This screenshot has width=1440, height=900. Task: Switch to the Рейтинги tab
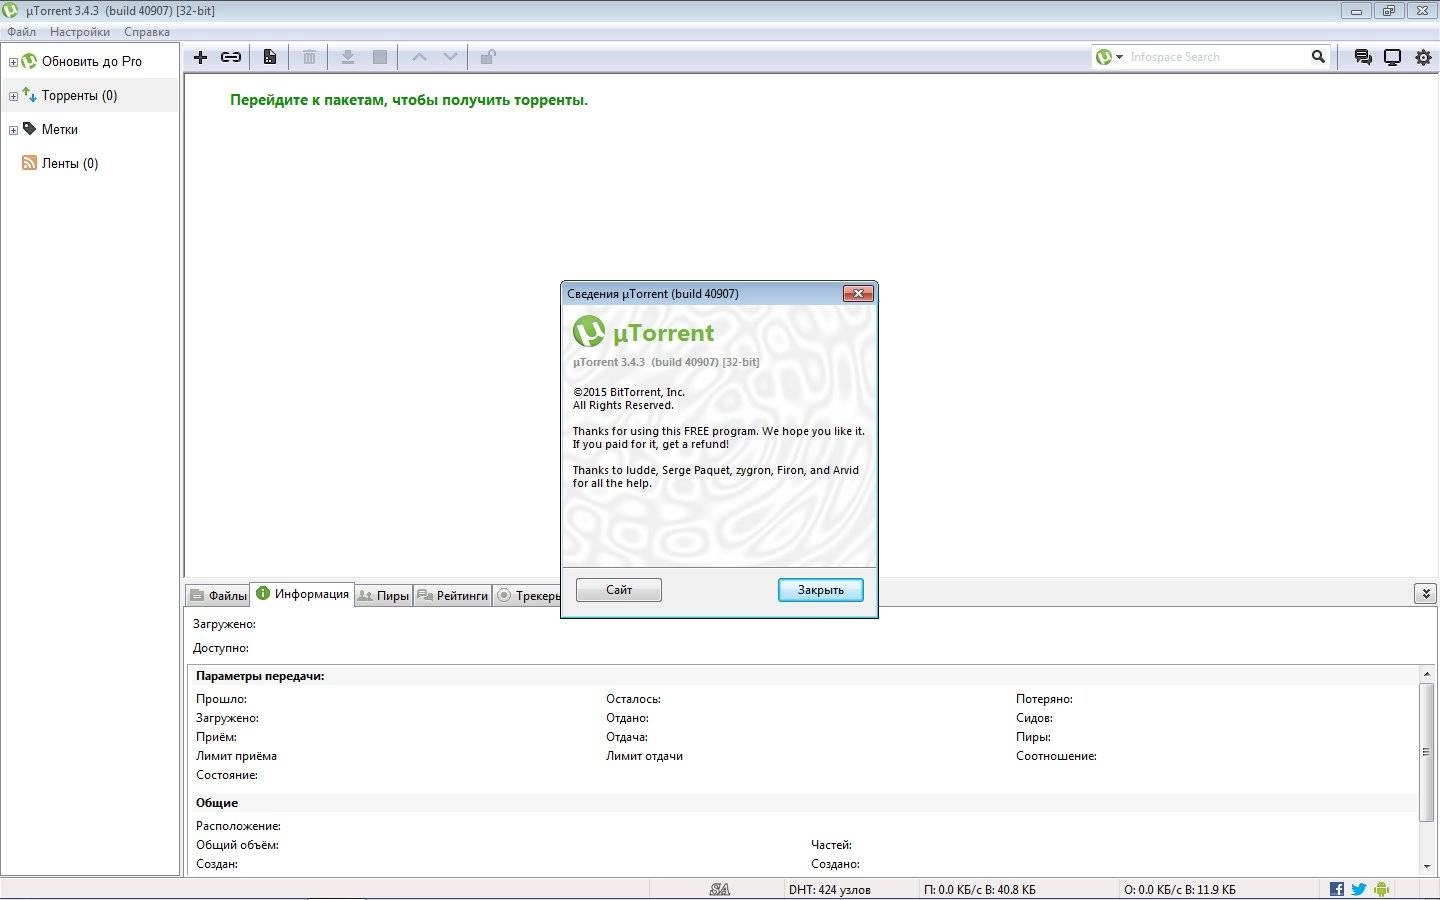[x=453, y=595]
